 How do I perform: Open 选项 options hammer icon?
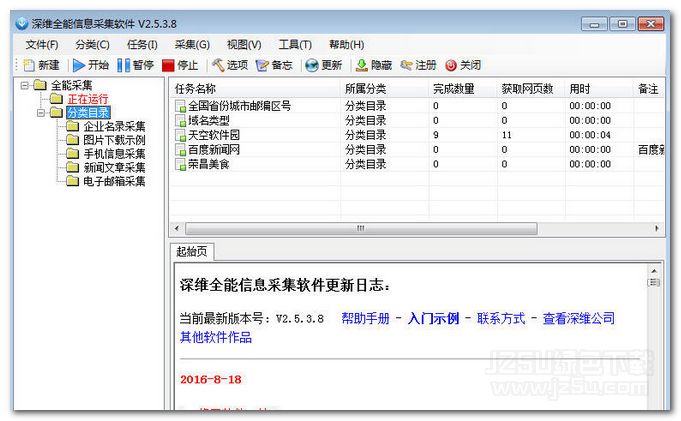click(x=218, y=65)
